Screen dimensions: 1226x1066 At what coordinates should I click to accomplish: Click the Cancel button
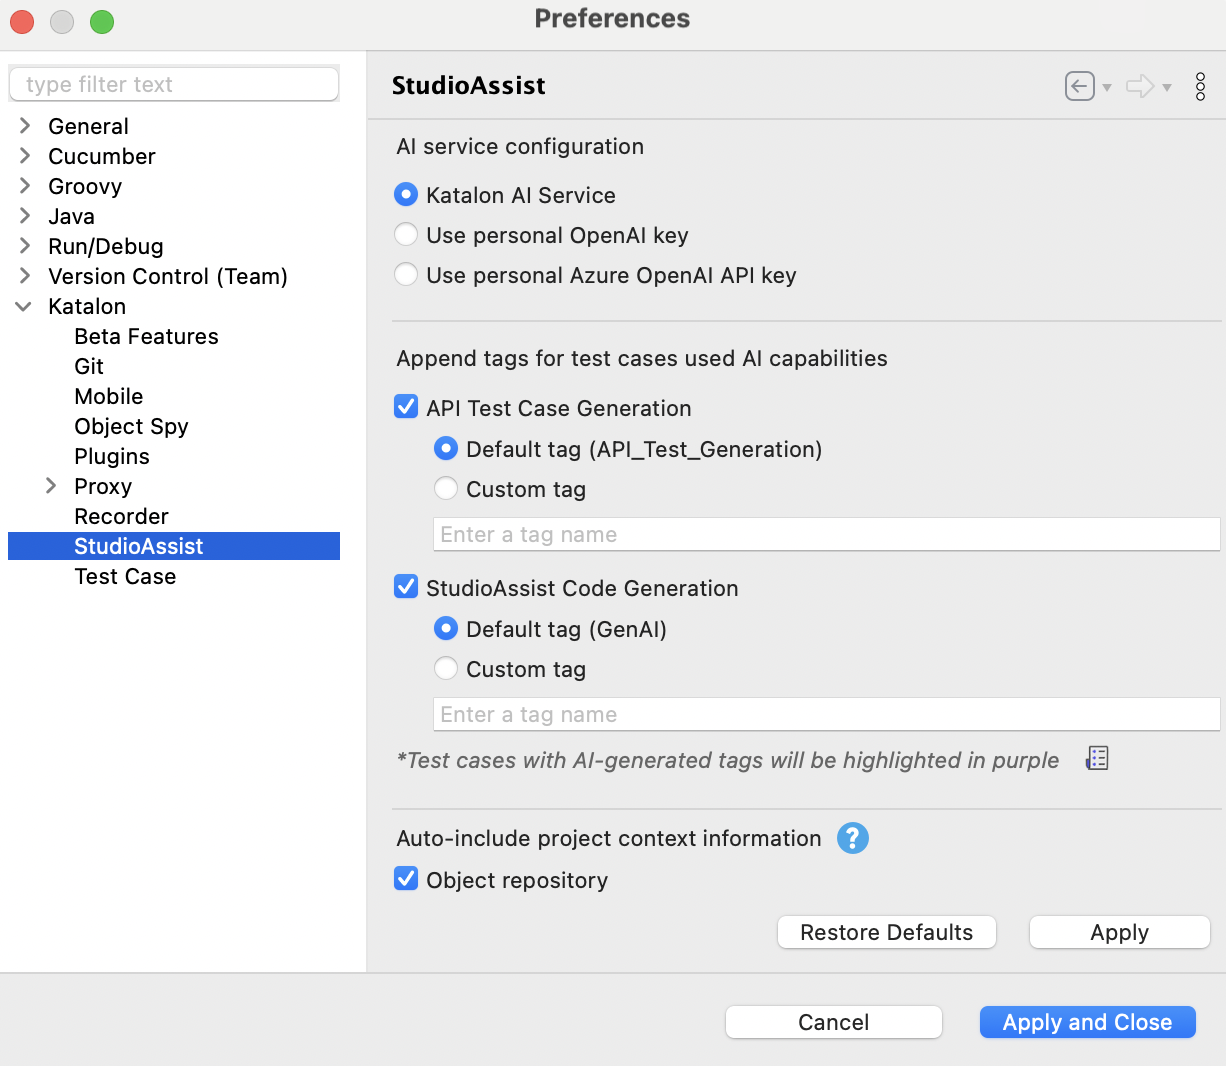point(833,1022)
